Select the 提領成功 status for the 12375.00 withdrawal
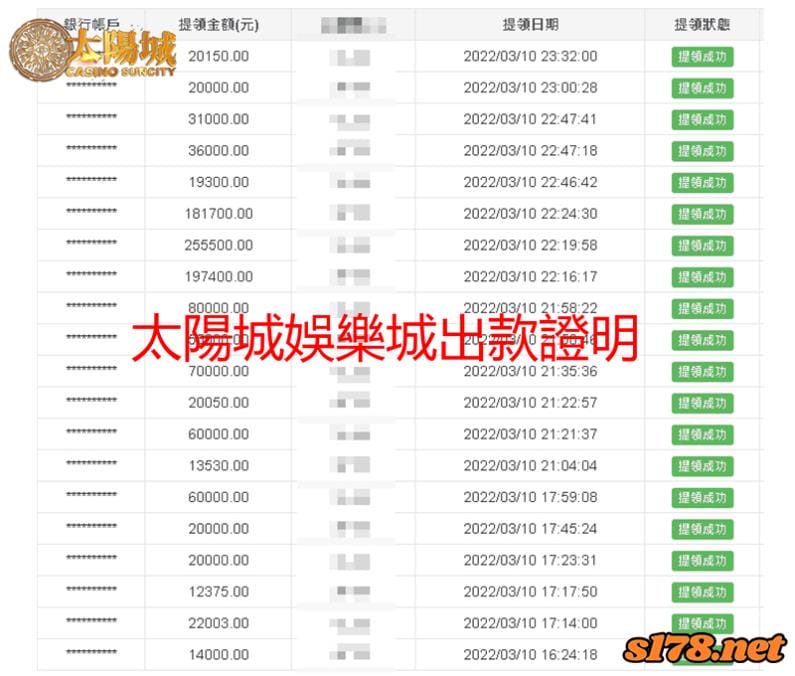This screenshot has width=795, height=676. coord(702,592)
